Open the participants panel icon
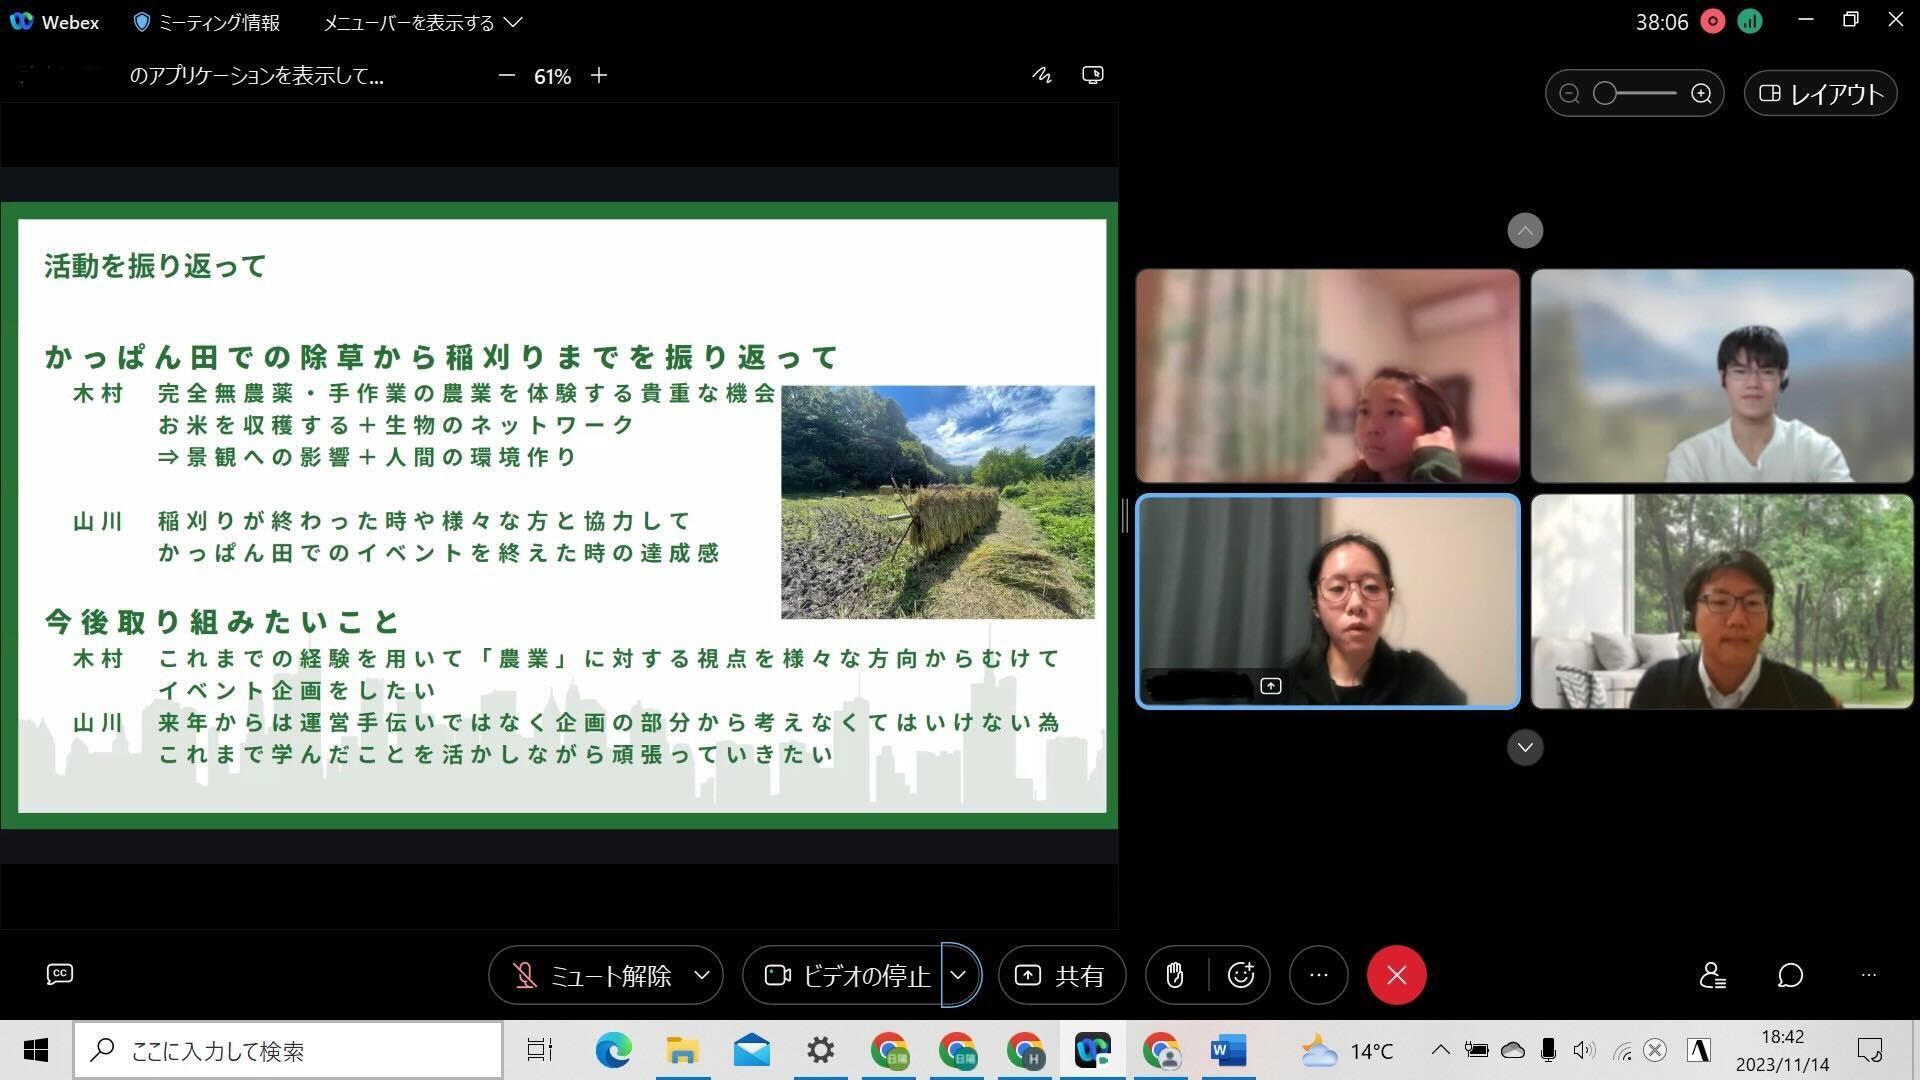Image resolution: width=1920 pixels, height=1080 pixels. [x=1712, y=975]
